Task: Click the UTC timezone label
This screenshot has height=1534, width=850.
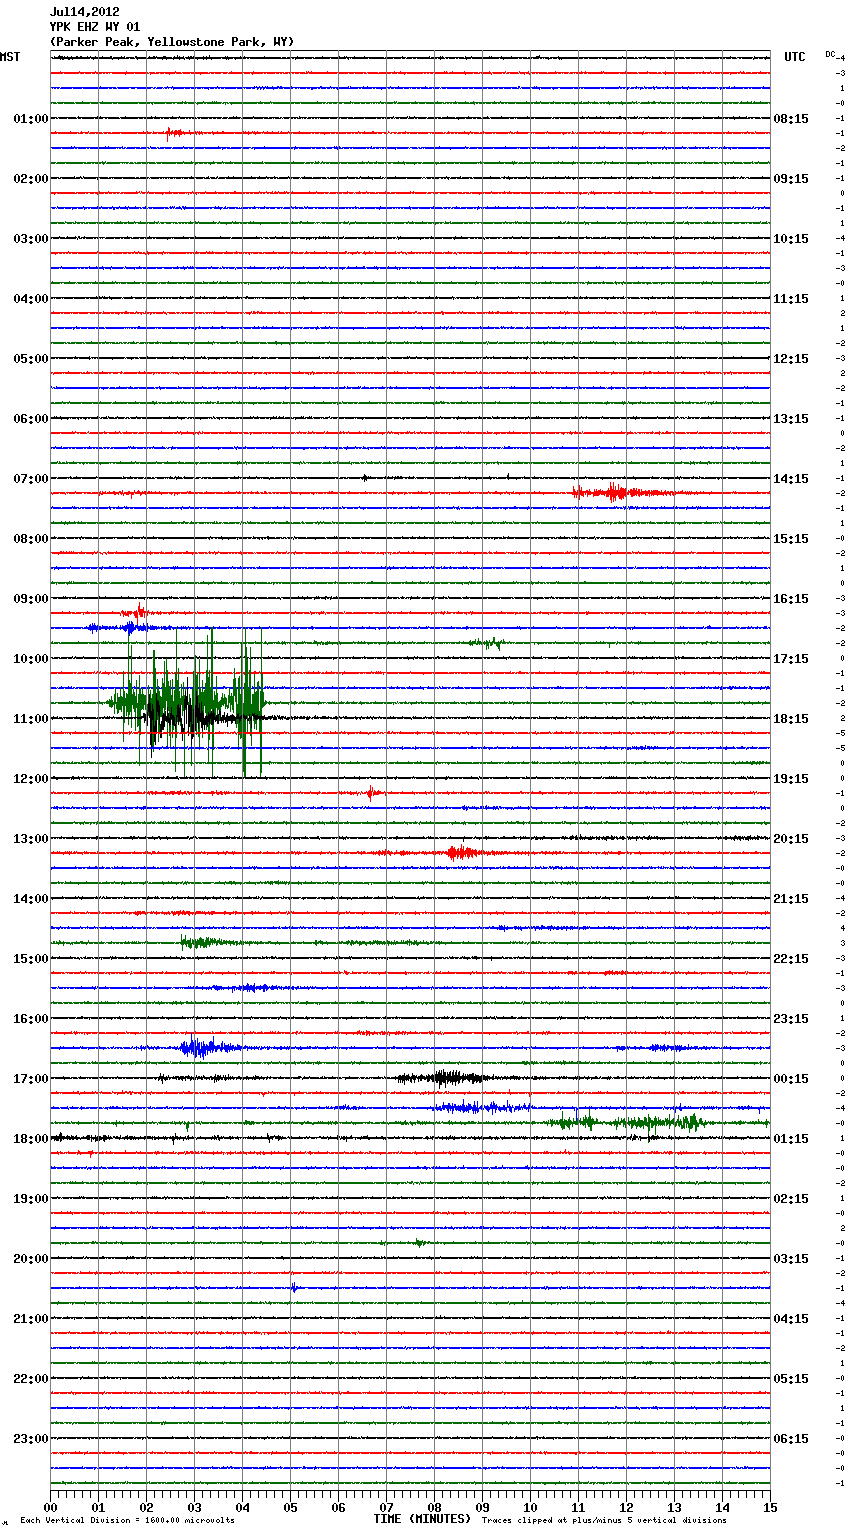Action: pyautogui.click(x=795, y=57)
